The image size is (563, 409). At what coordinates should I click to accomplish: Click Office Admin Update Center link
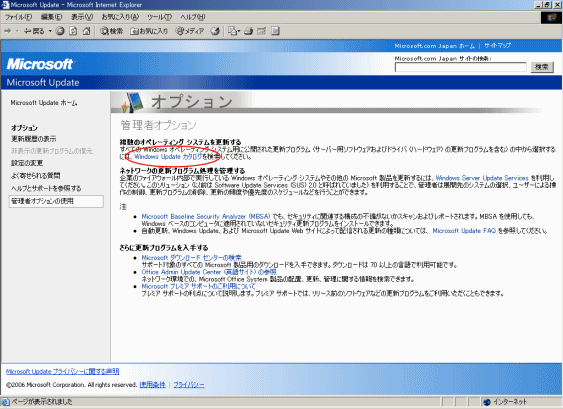point(209,272)
